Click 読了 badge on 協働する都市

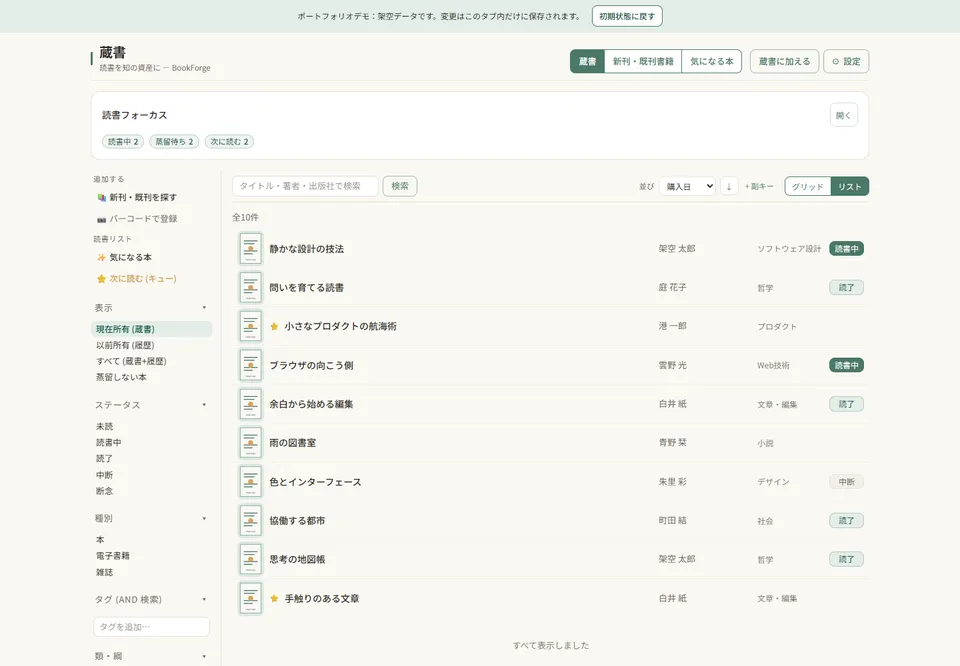pyautogui.click(x=847, y=520)
